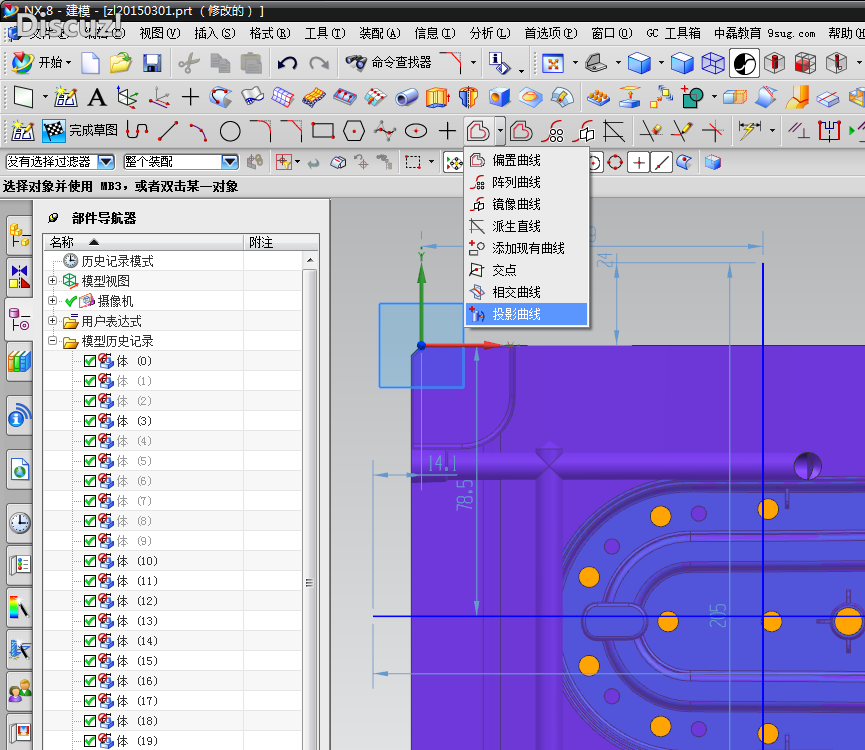Click the part navigator scrollbar up arrow

[x=310, y=260]
